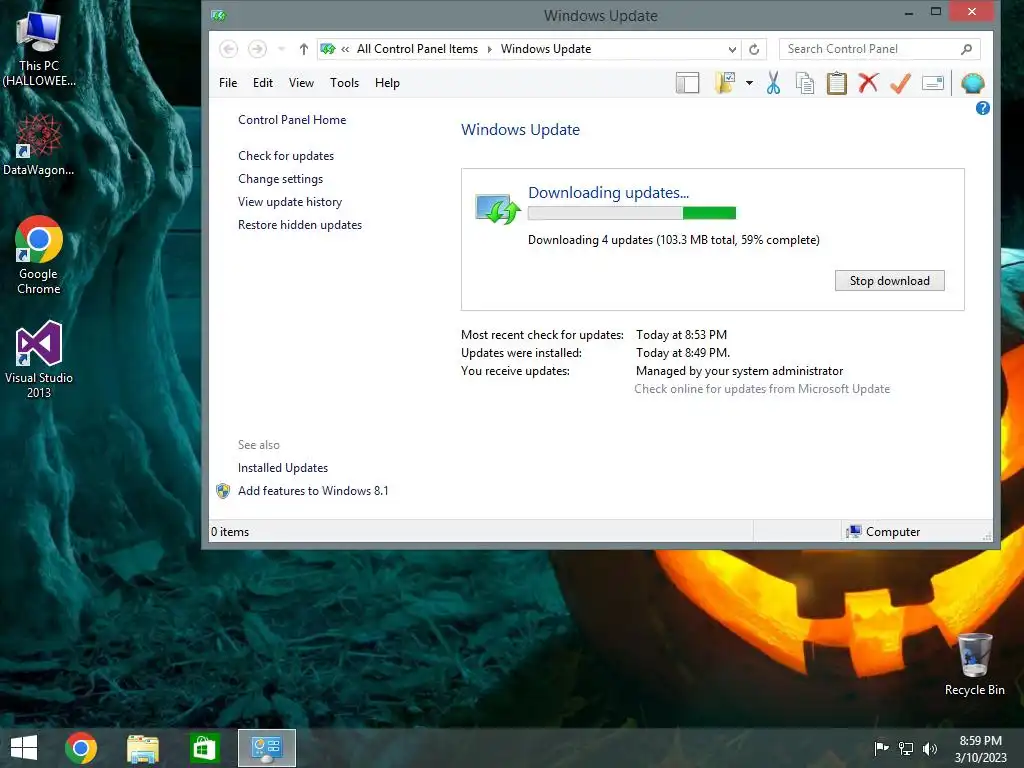Click the Cut scissors icon
This screenshot has width=1024, height=768.
[x=773, y=83]
